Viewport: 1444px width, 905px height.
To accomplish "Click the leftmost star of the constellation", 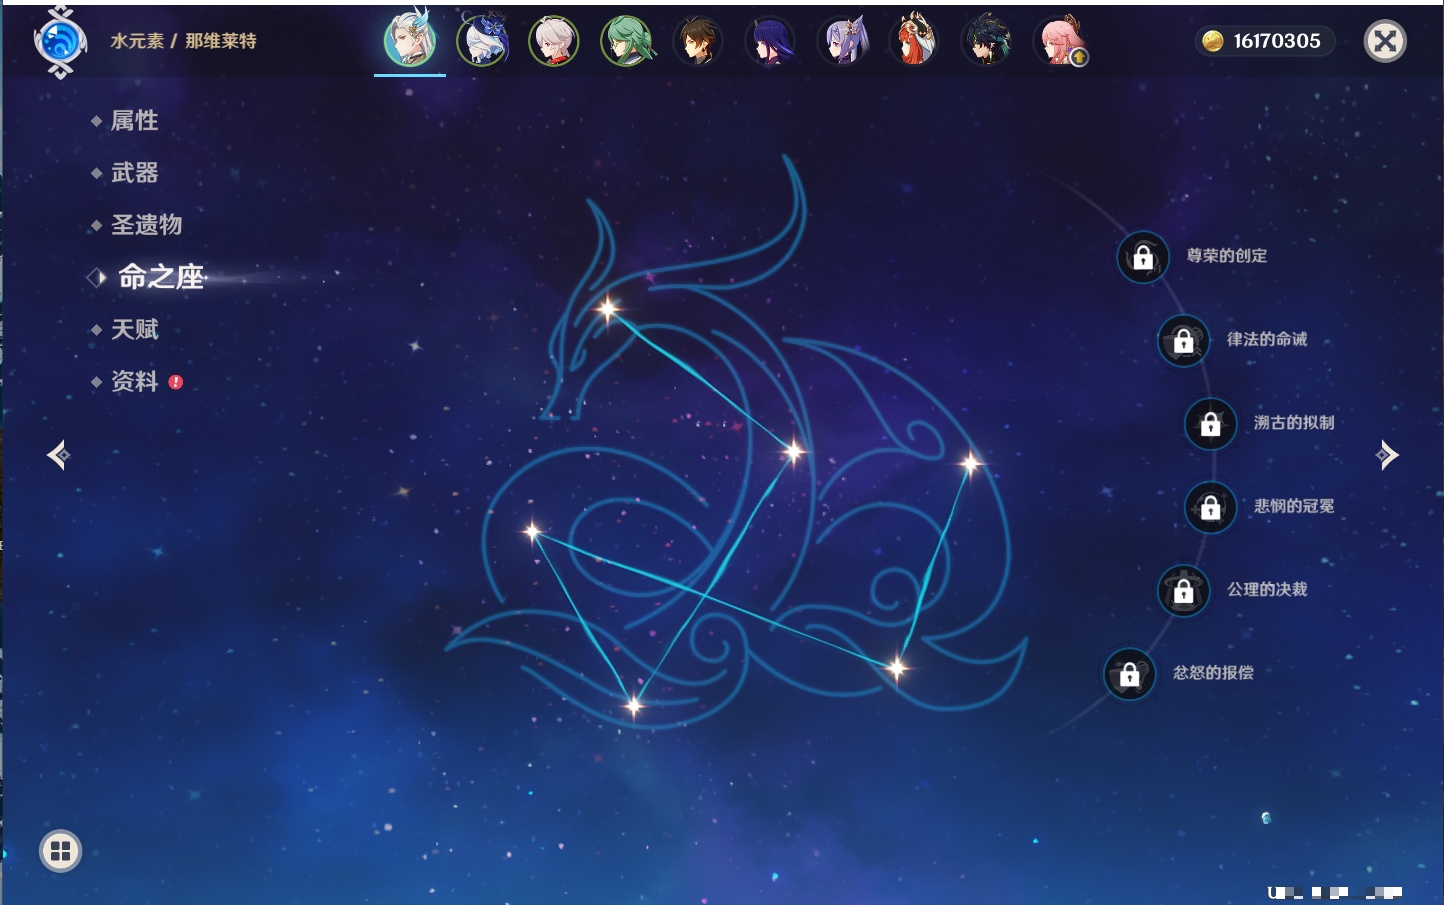I will coord(532,531).
